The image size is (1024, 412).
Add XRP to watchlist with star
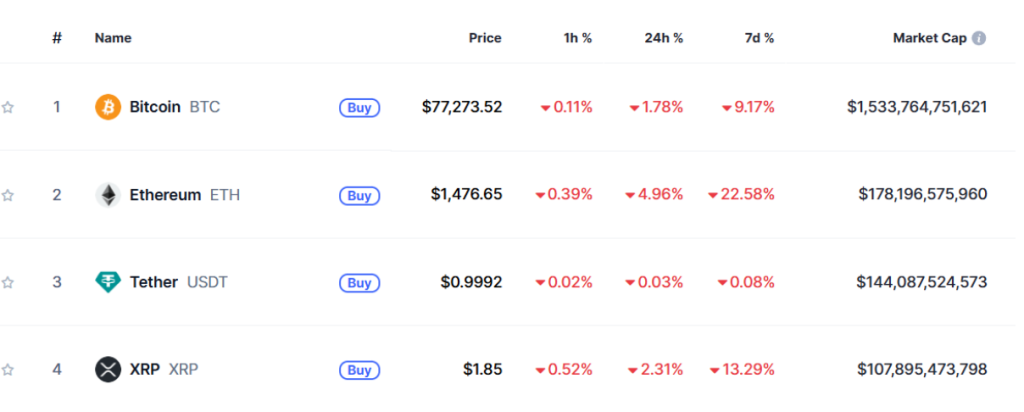pyautogui.click(x=7, y=370)
